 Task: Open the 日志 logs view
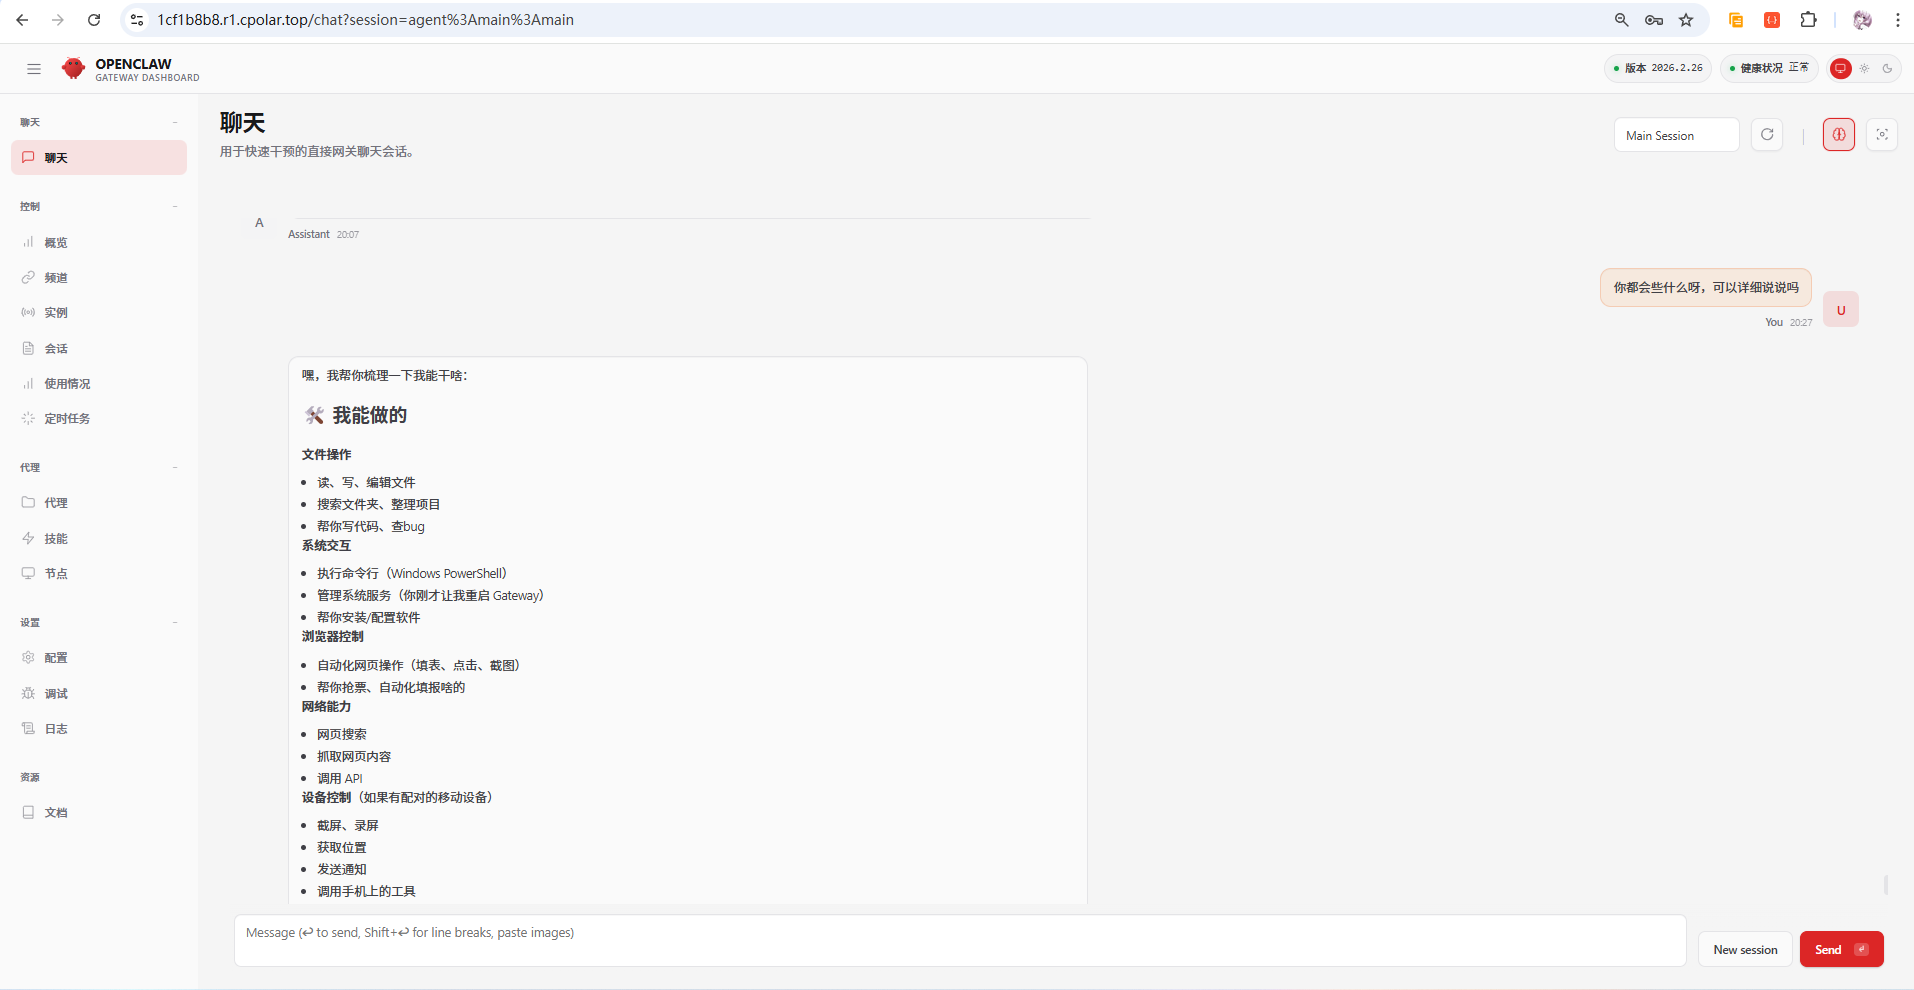(x=56, y=728)
